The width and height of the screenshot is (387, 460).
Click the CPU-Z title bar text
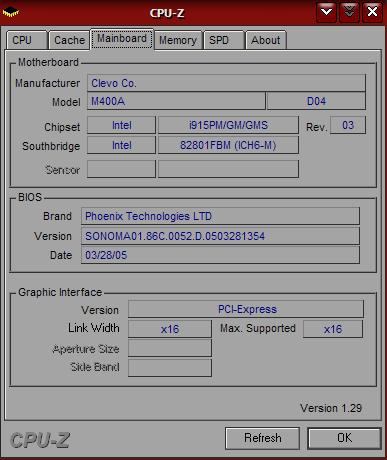[x=167, y=13]
